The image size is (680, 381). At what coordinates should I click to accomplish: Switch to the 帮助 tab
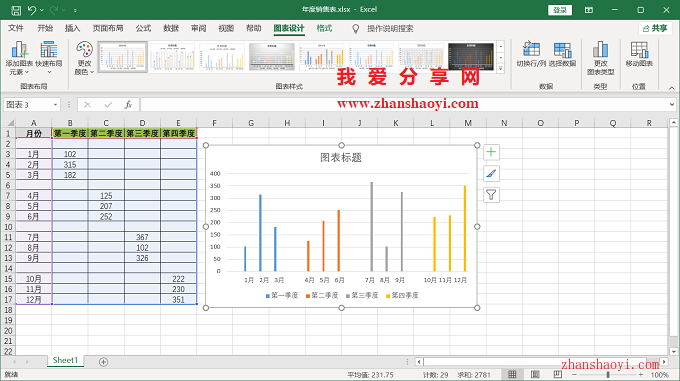[254, 28]
